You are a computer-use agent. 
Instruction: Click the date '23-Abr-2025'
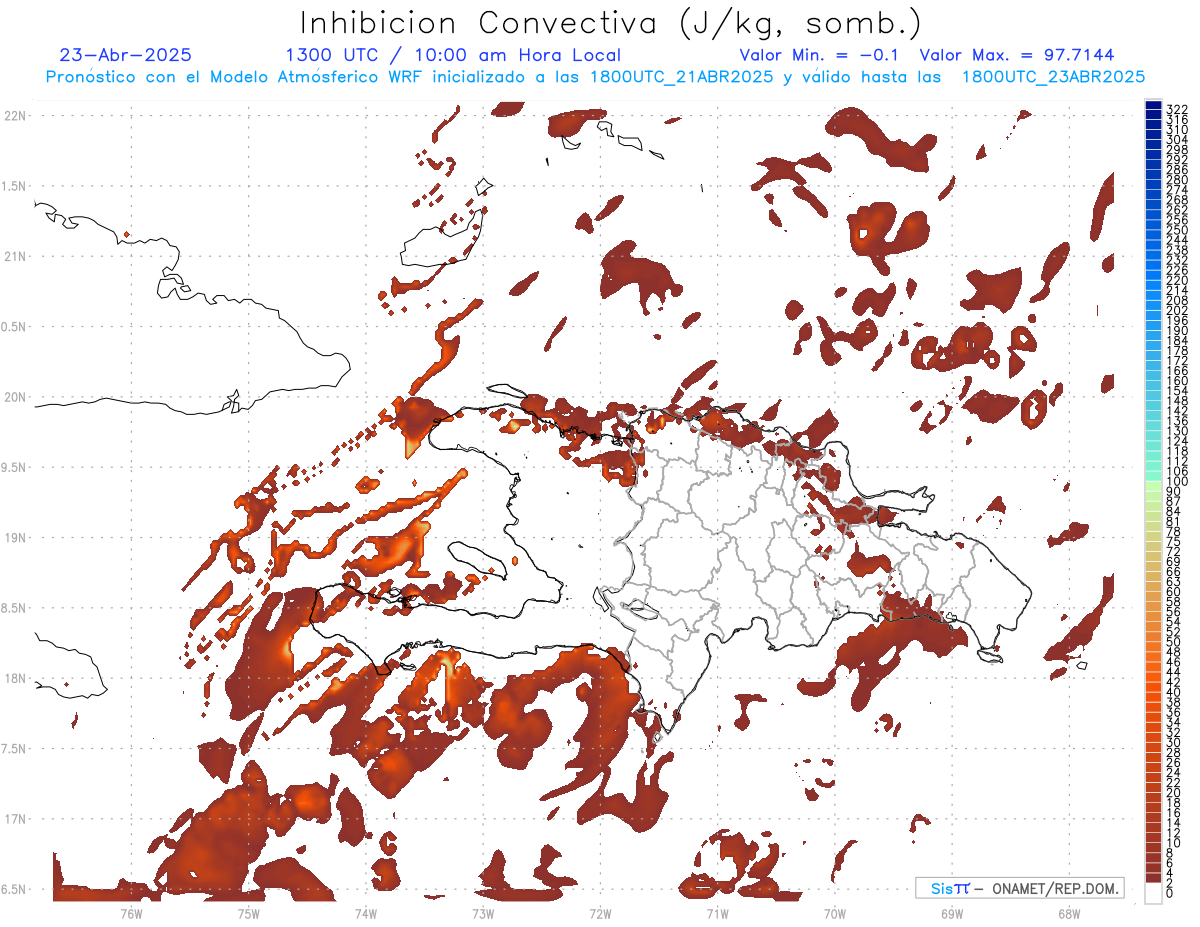[126, 55]
